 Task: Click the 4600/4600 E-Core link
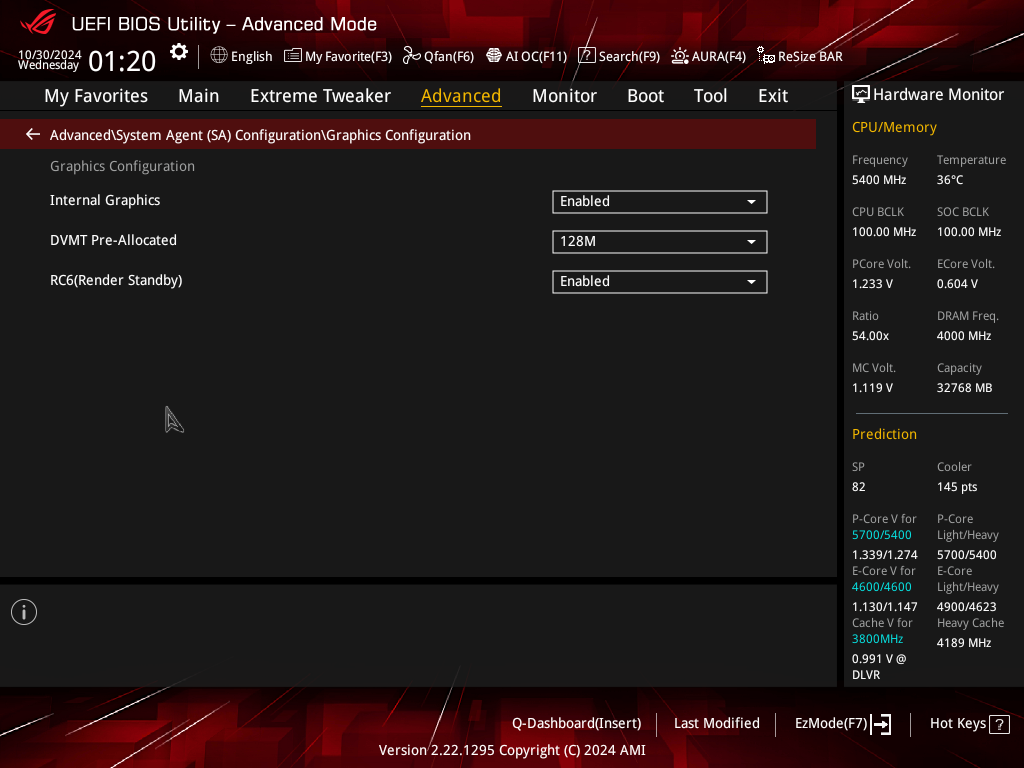[882, 587]
